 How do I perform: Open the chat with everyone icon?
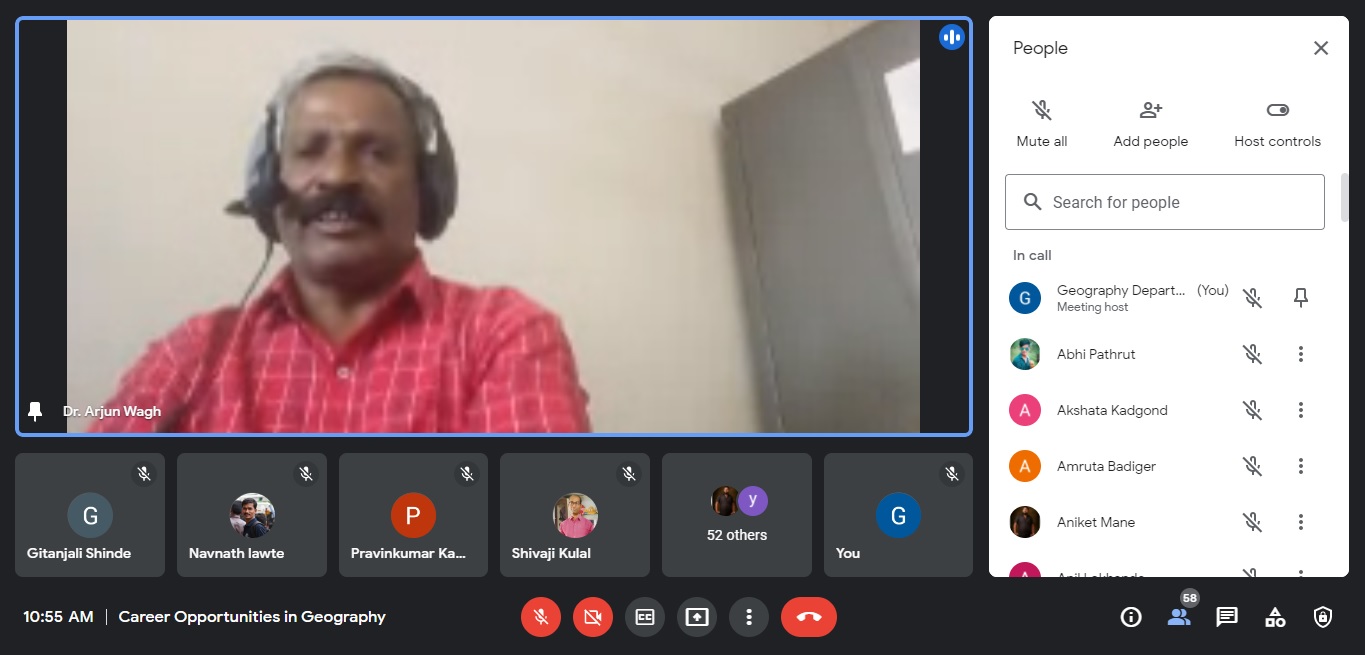pos(1227,617)
